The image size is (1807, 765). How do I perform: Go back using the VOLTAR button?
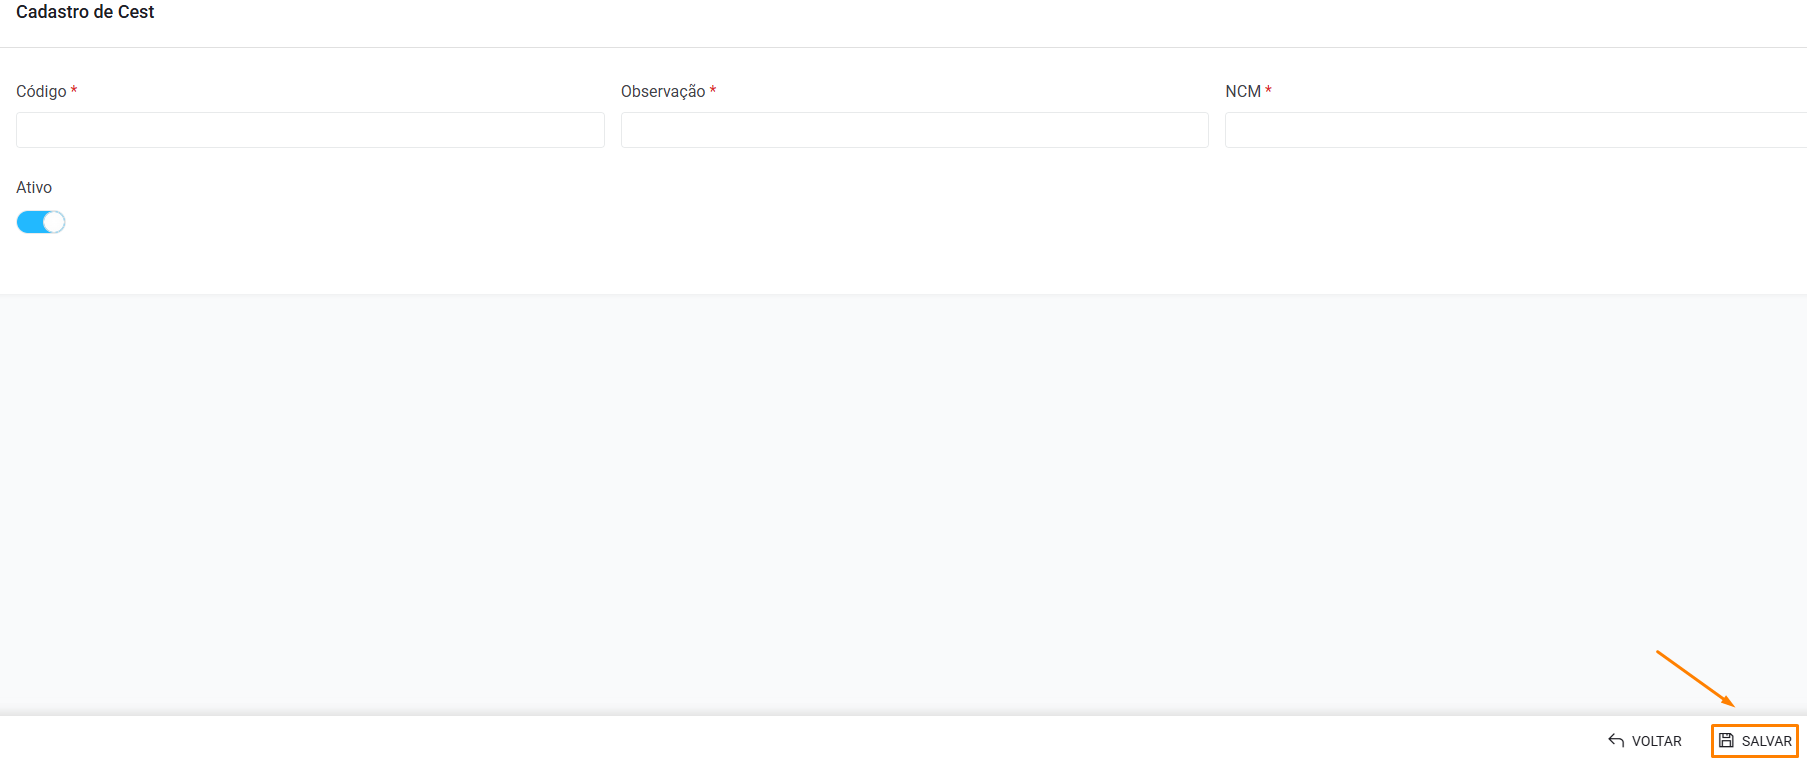pyautogui.click(x=1645, y=741)
